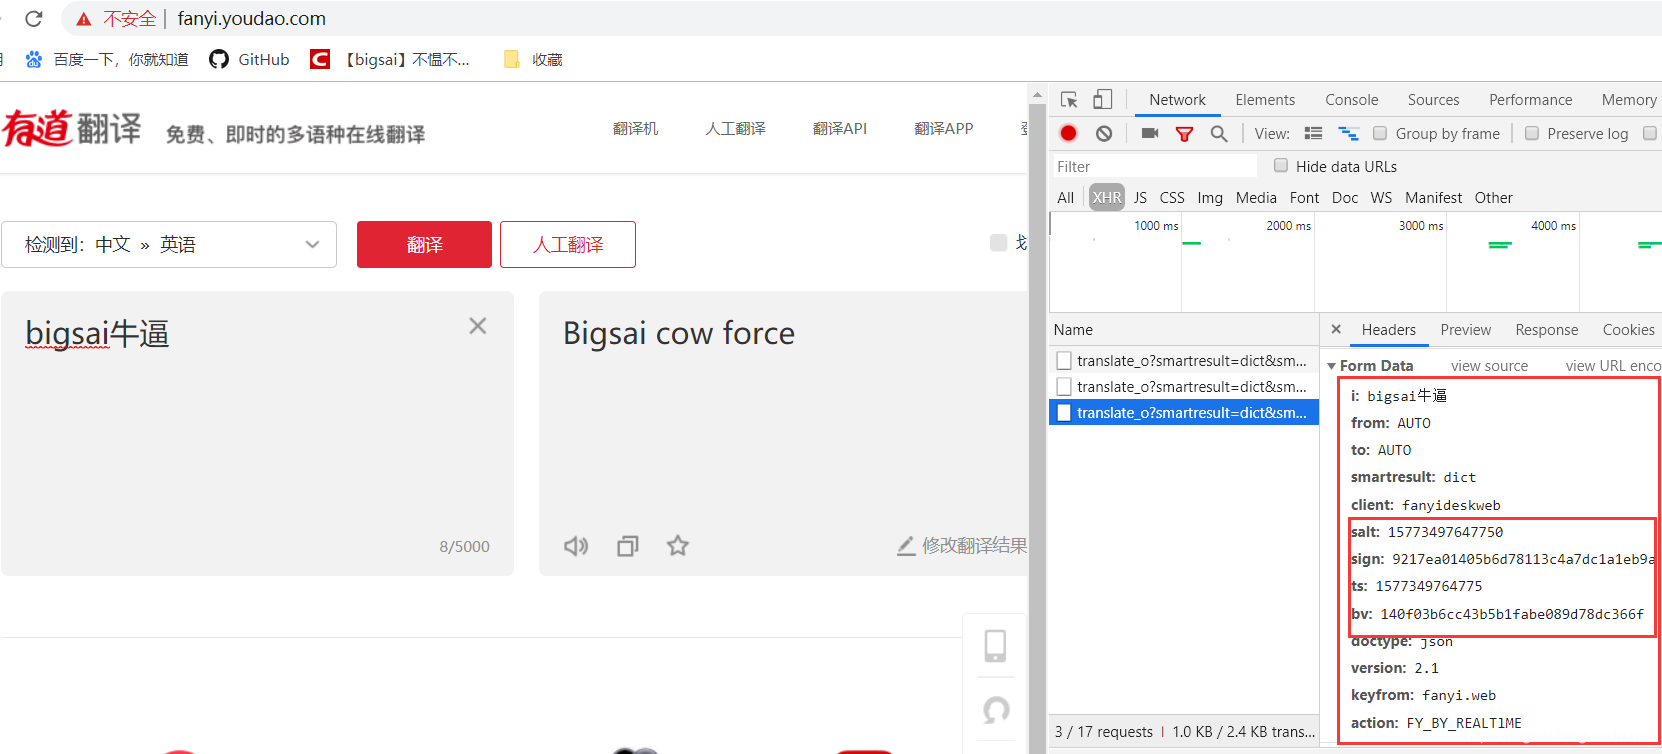The image size is (1662, 754).
Task: Switch to the Console tab in DevTools
Action: 1351,100
